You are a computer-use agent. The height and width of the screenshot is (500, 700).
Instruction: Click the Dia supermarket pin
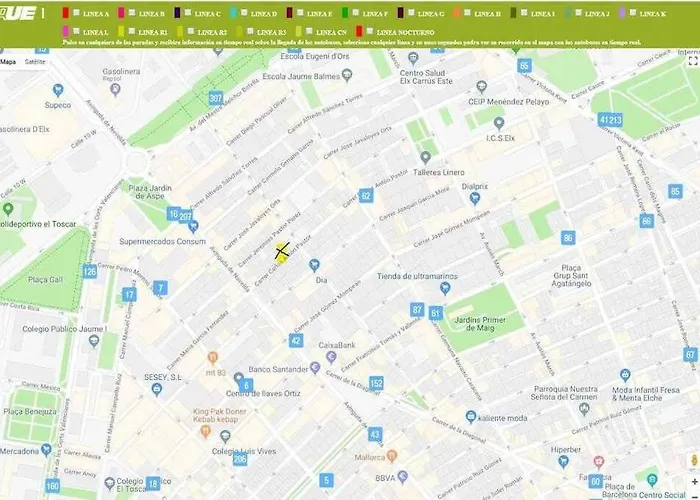point(314,265)
